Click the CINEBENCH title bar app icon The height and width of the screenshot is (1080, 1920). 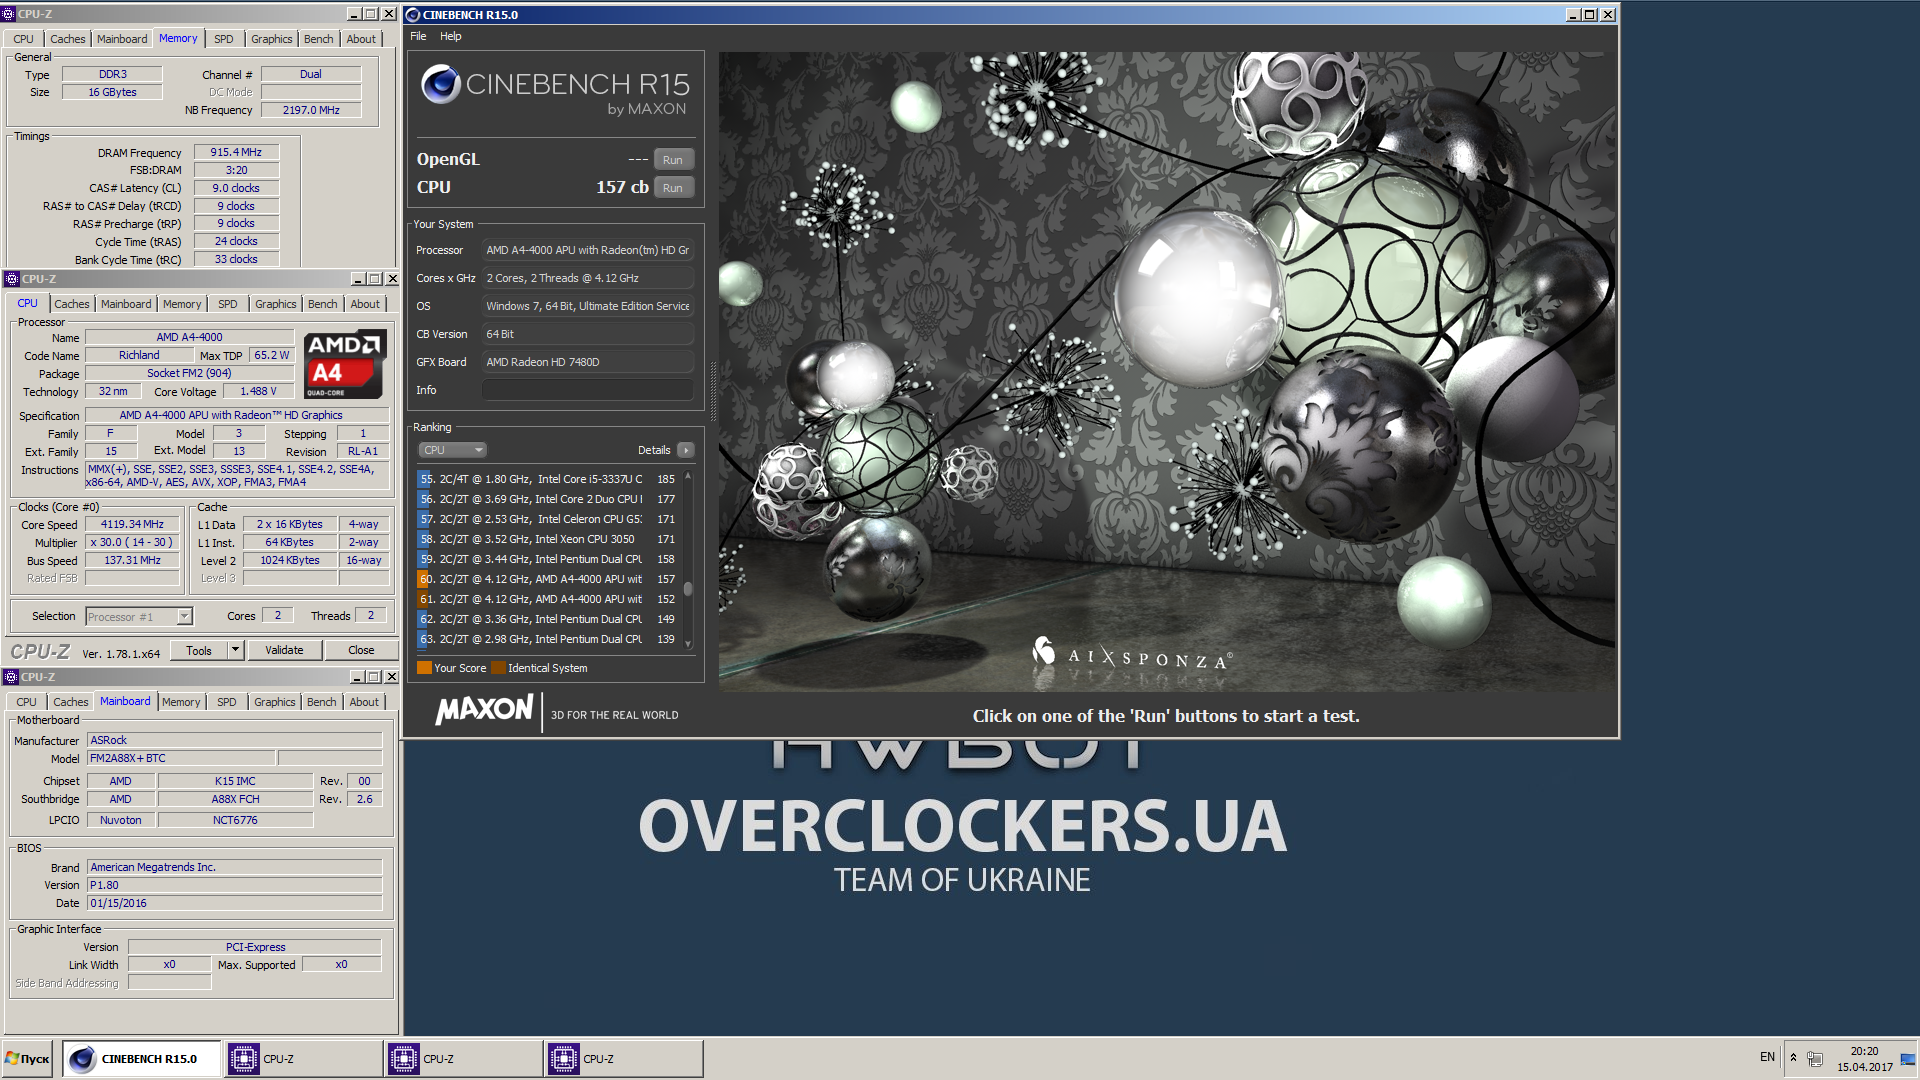coord(414,15)
